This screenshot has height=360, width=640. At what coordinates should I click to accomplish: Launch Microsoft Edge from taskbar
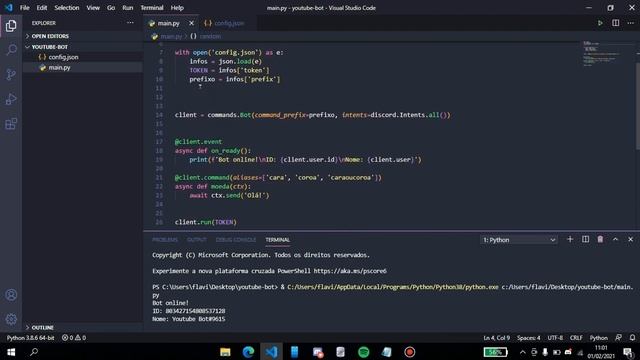248,352
